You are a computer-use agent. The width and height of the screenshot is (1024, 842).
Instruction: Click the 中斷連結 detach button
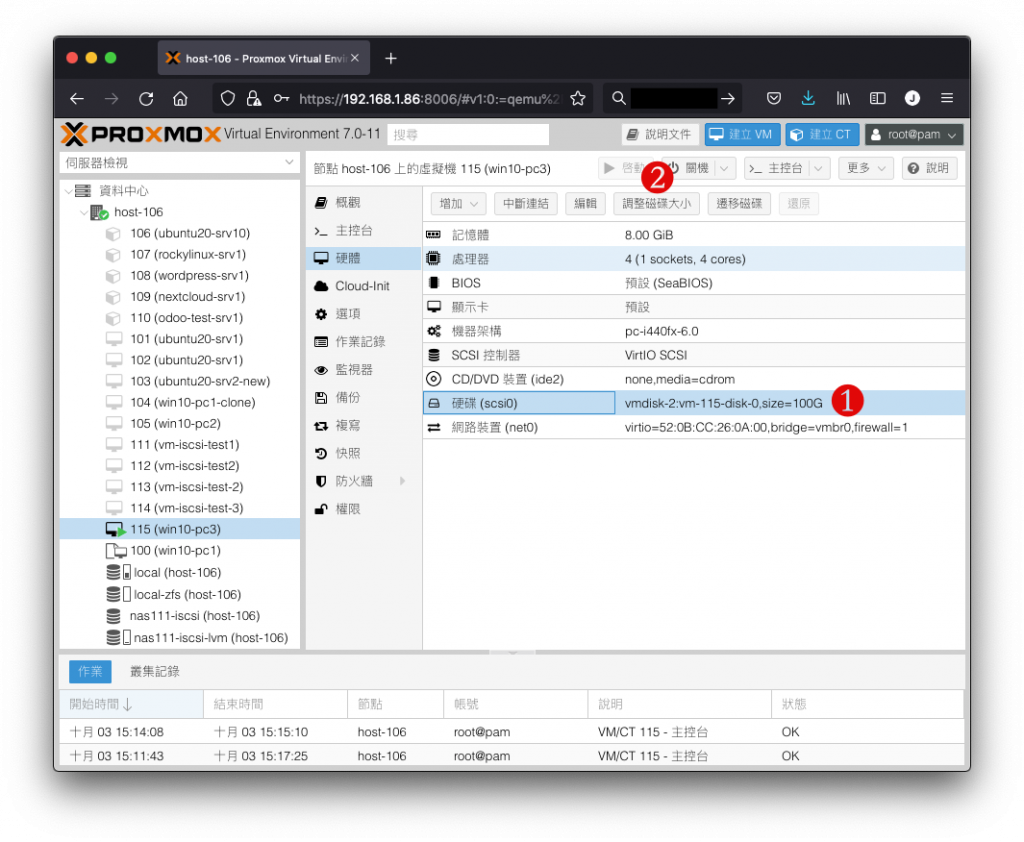click(x=526, y=204)
